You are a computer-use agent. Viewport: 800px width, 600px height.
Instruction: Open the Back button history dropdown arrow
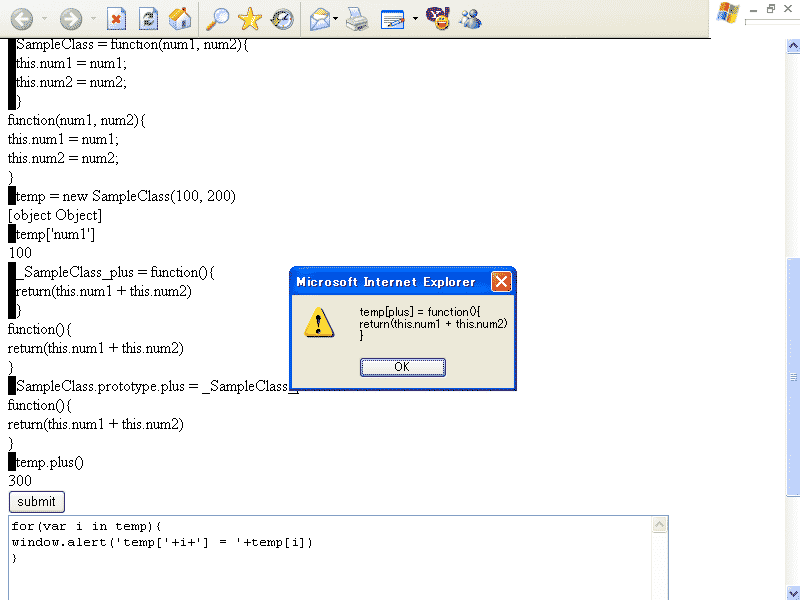(44, 19)
